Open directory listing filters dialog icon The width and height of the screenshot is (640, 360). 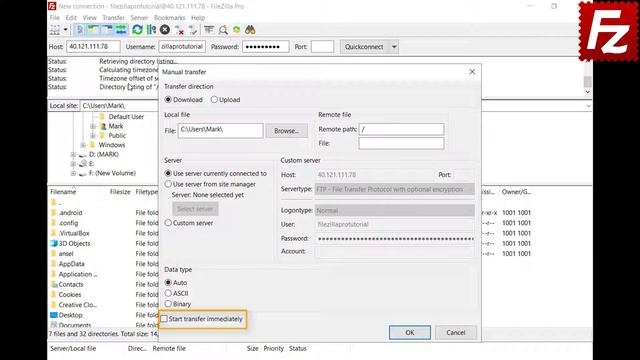(209, 30)
